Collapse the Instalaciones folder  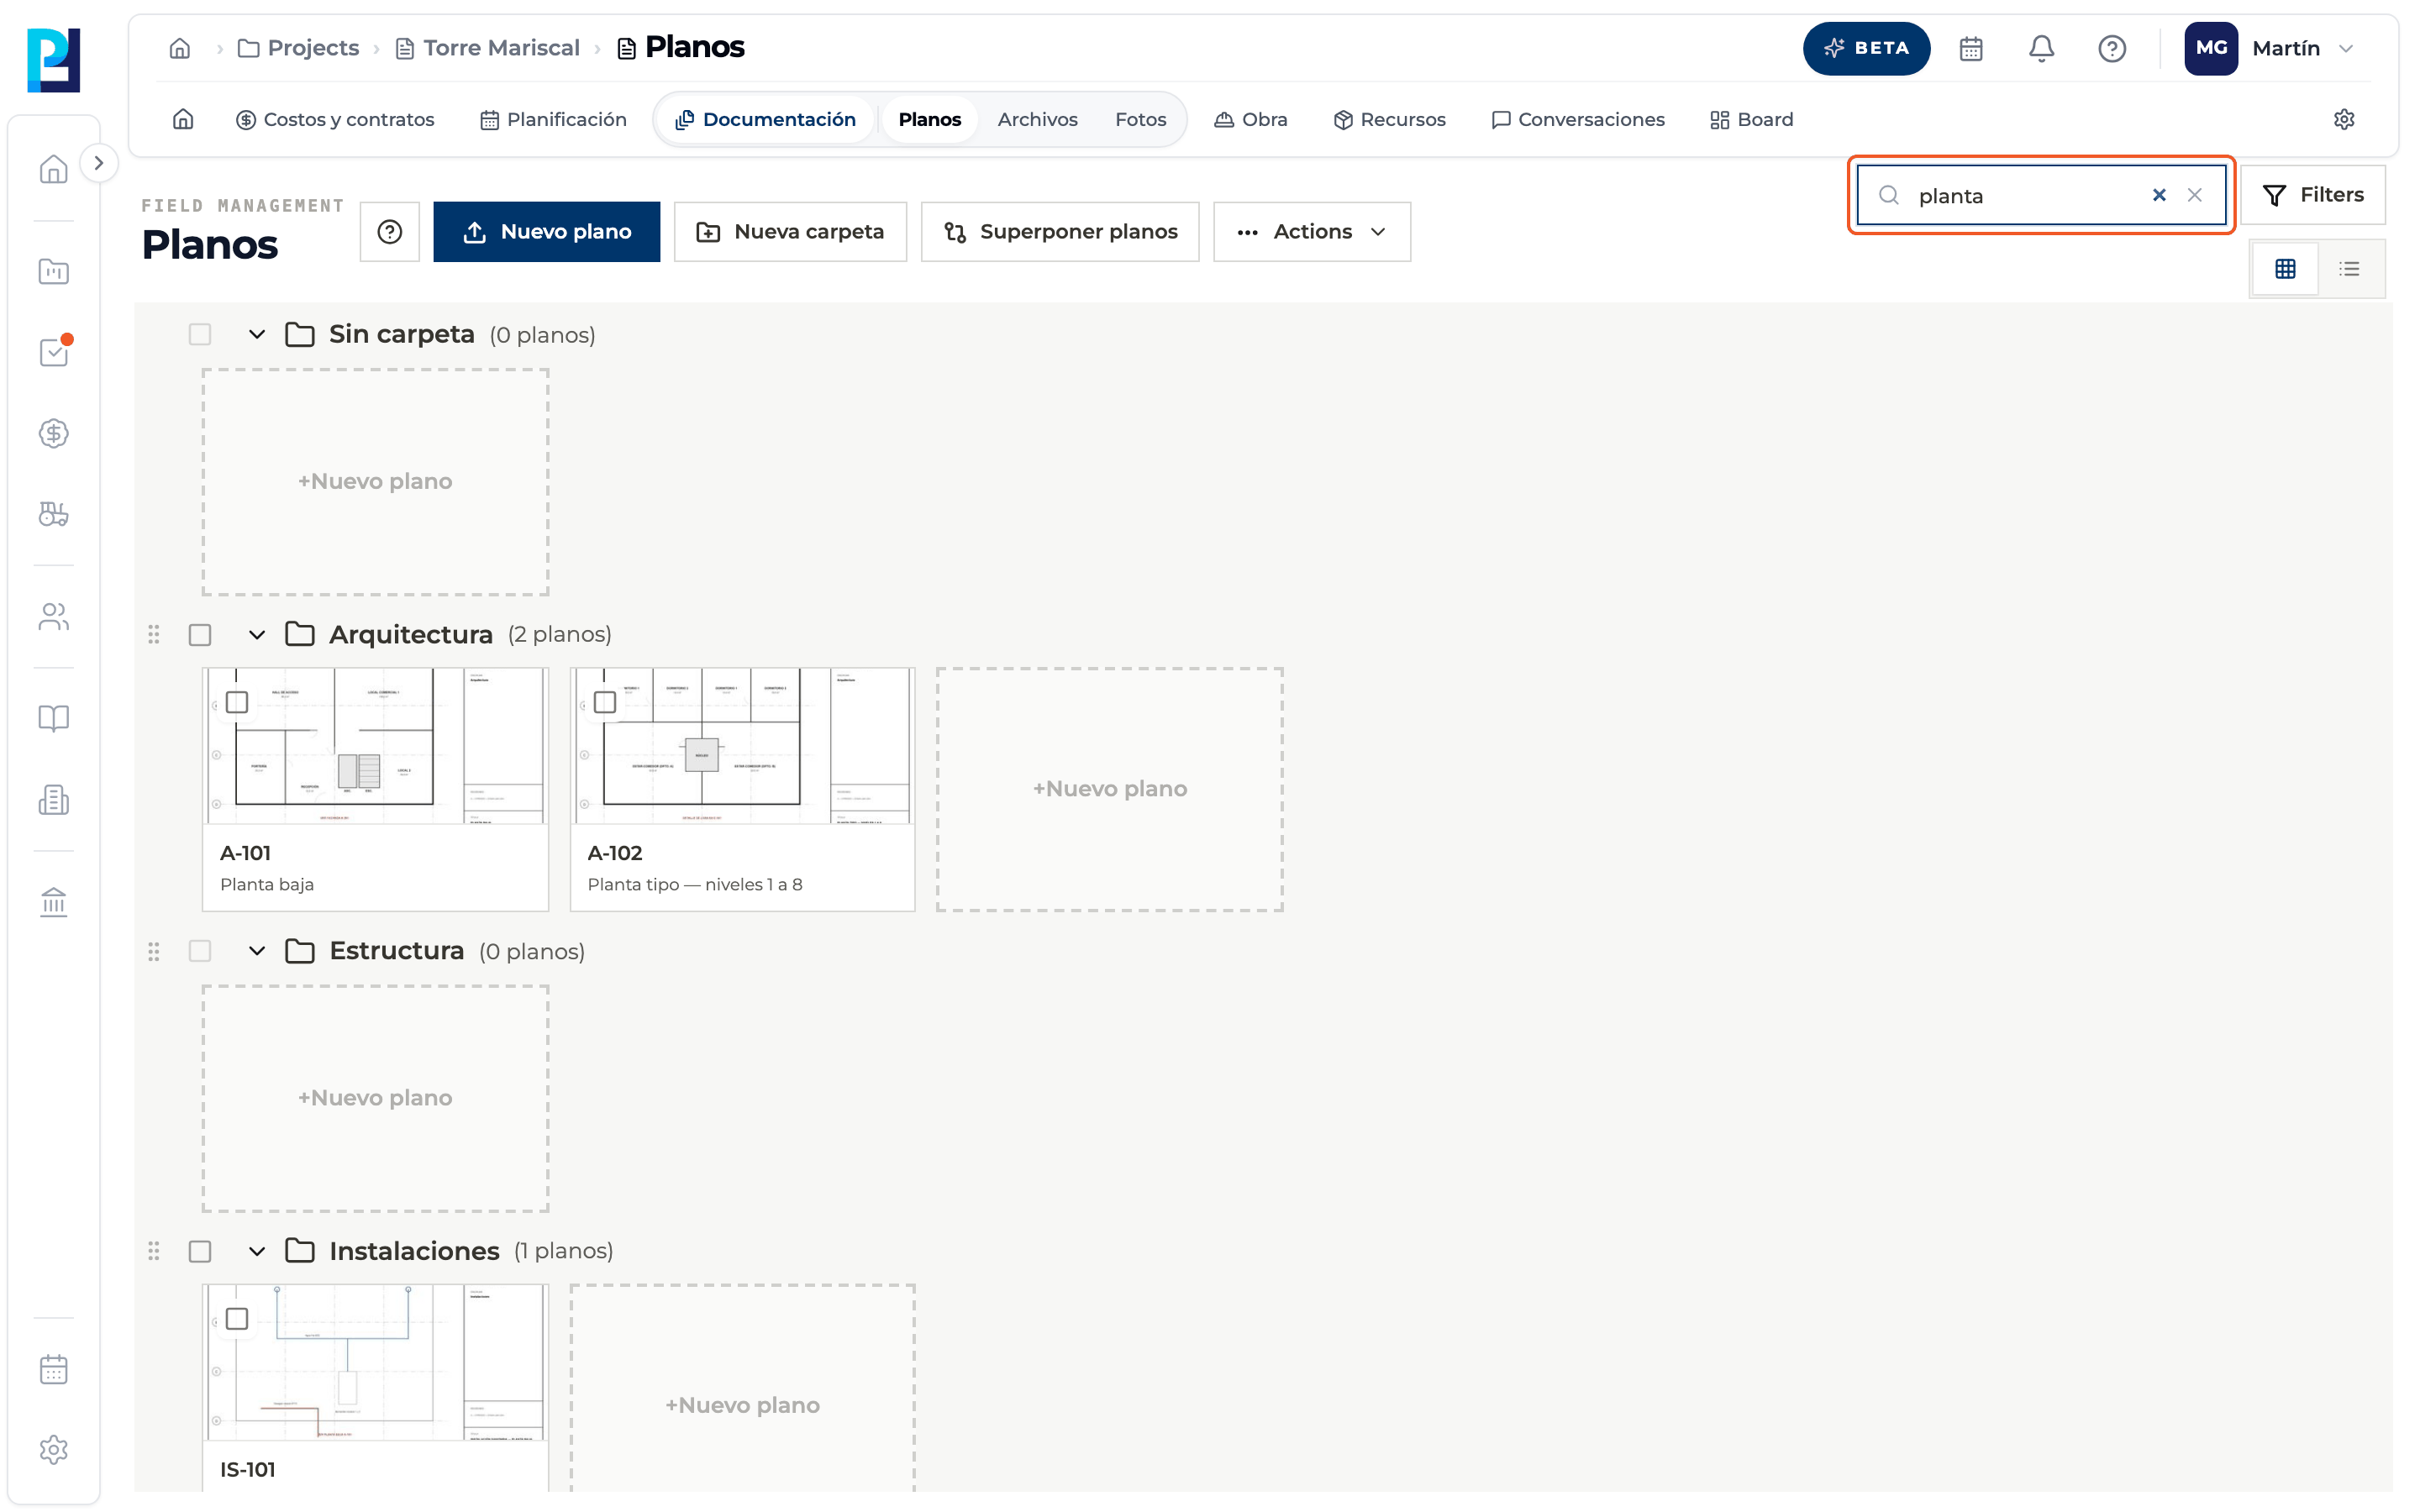[x=257, y=1251]
